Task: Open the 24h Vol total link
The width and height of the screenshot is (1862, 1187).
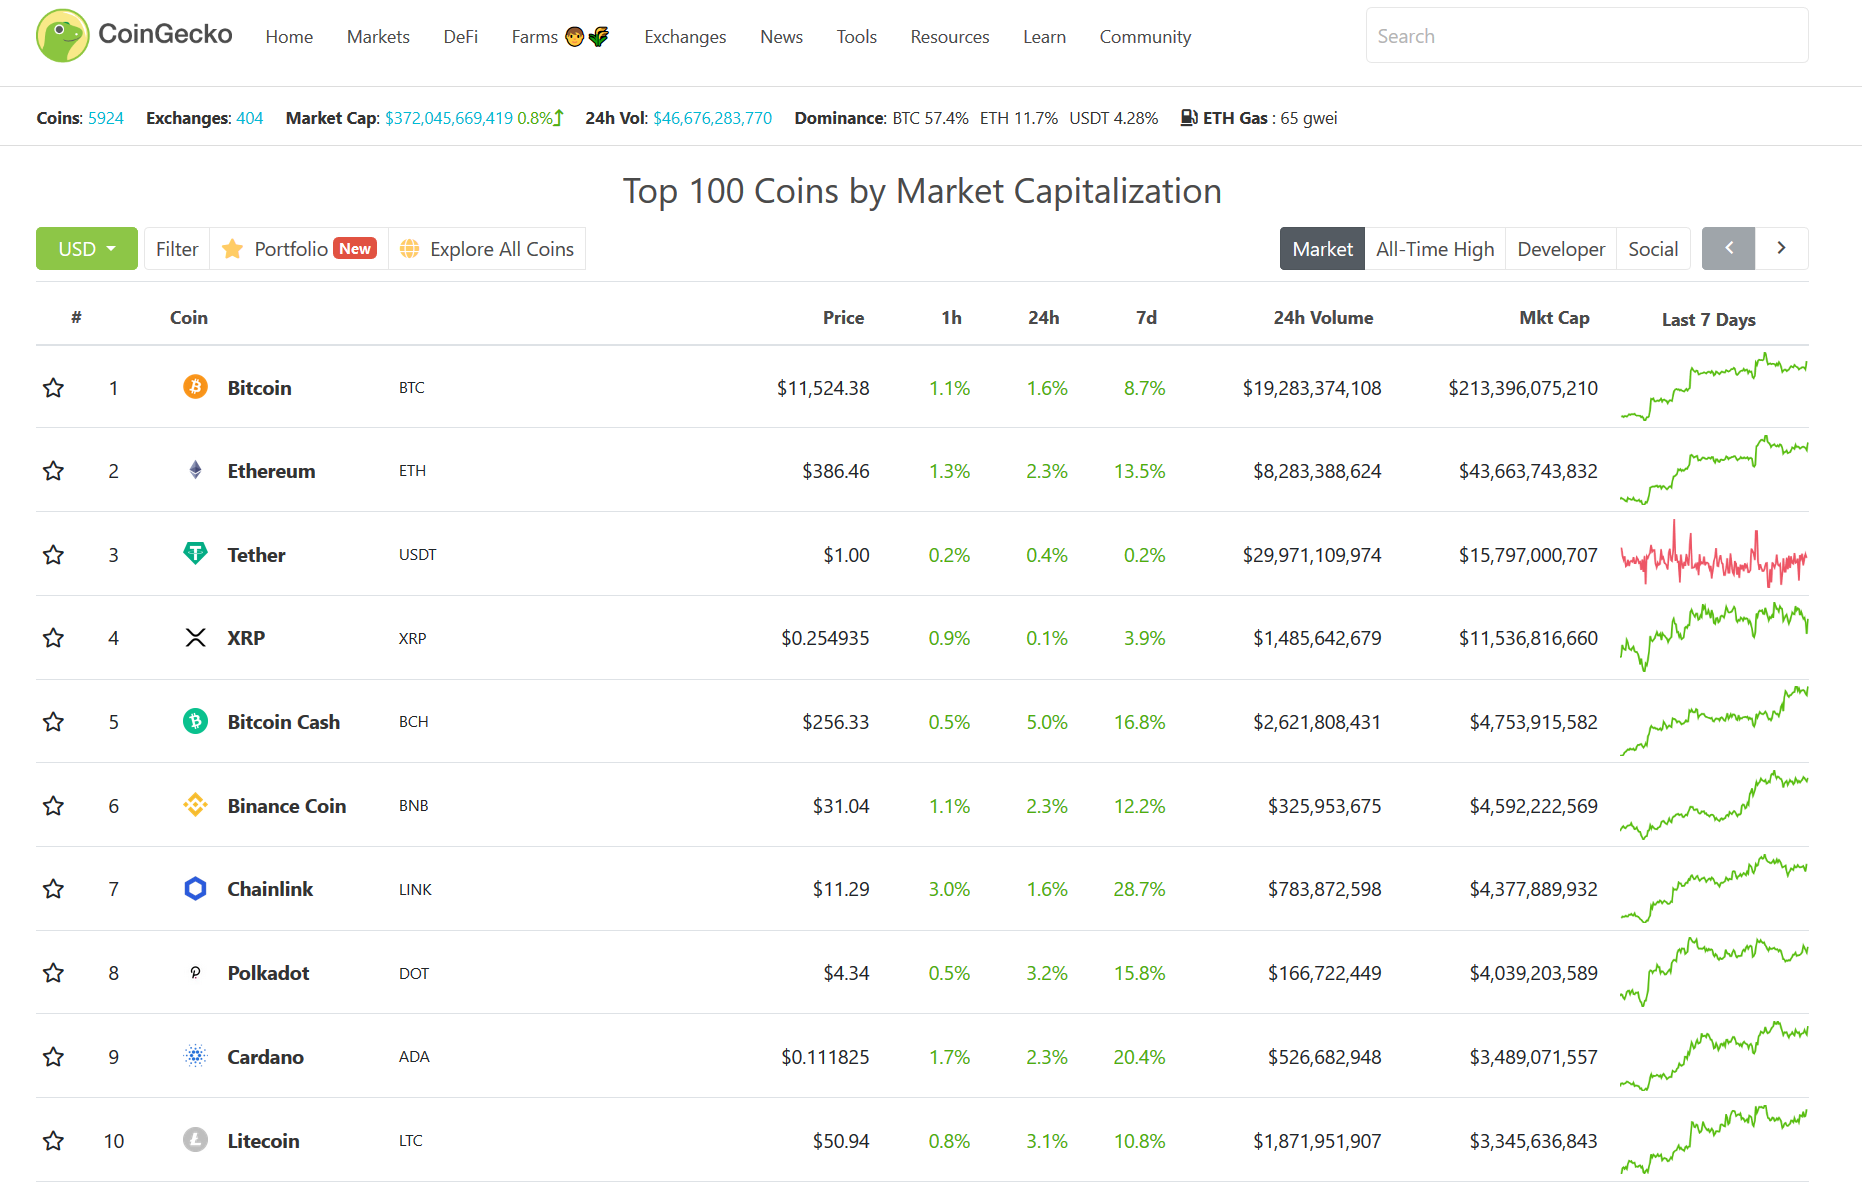Action: point(713,118)
